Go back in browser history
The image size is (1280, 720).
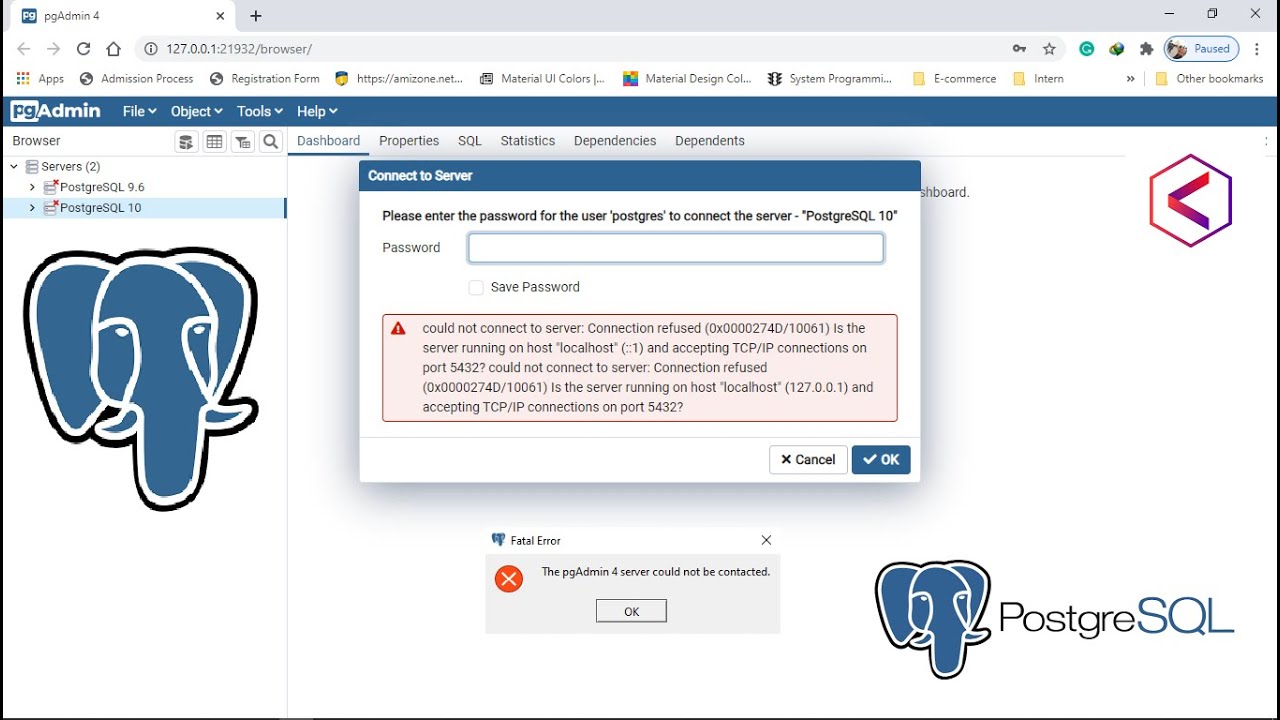24,48
